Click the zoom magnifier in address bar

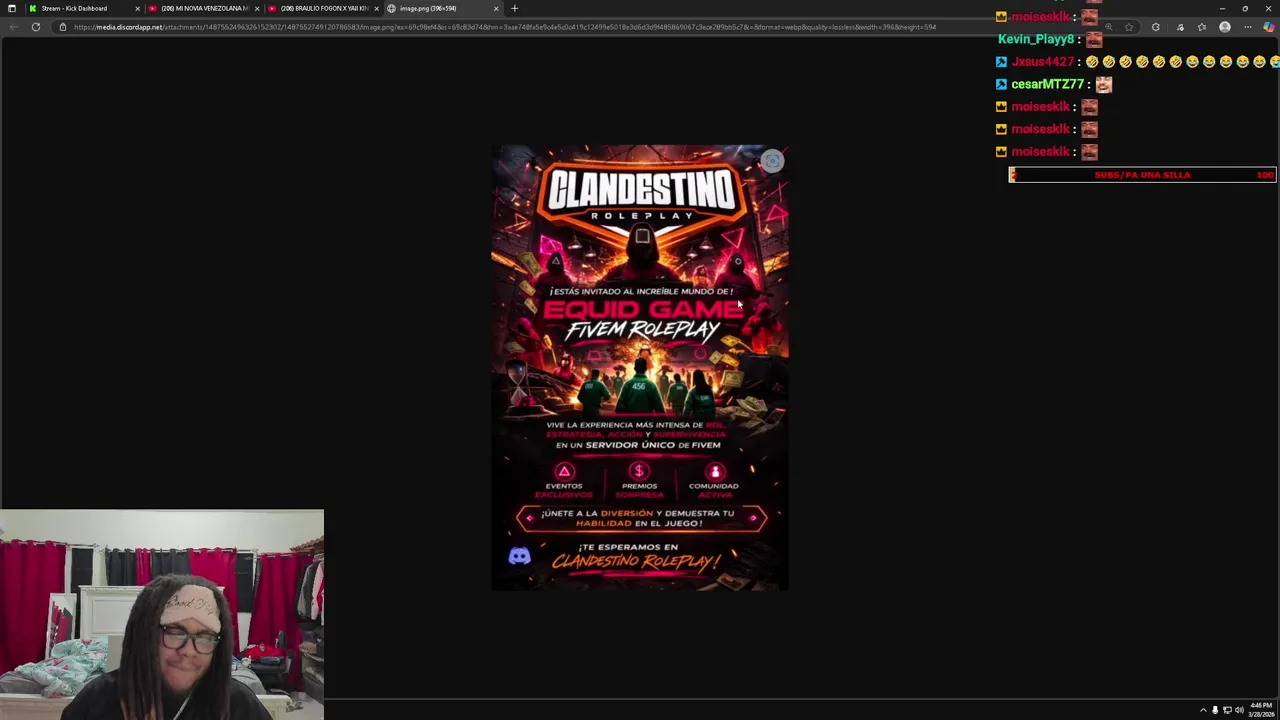click(1108, 27)
